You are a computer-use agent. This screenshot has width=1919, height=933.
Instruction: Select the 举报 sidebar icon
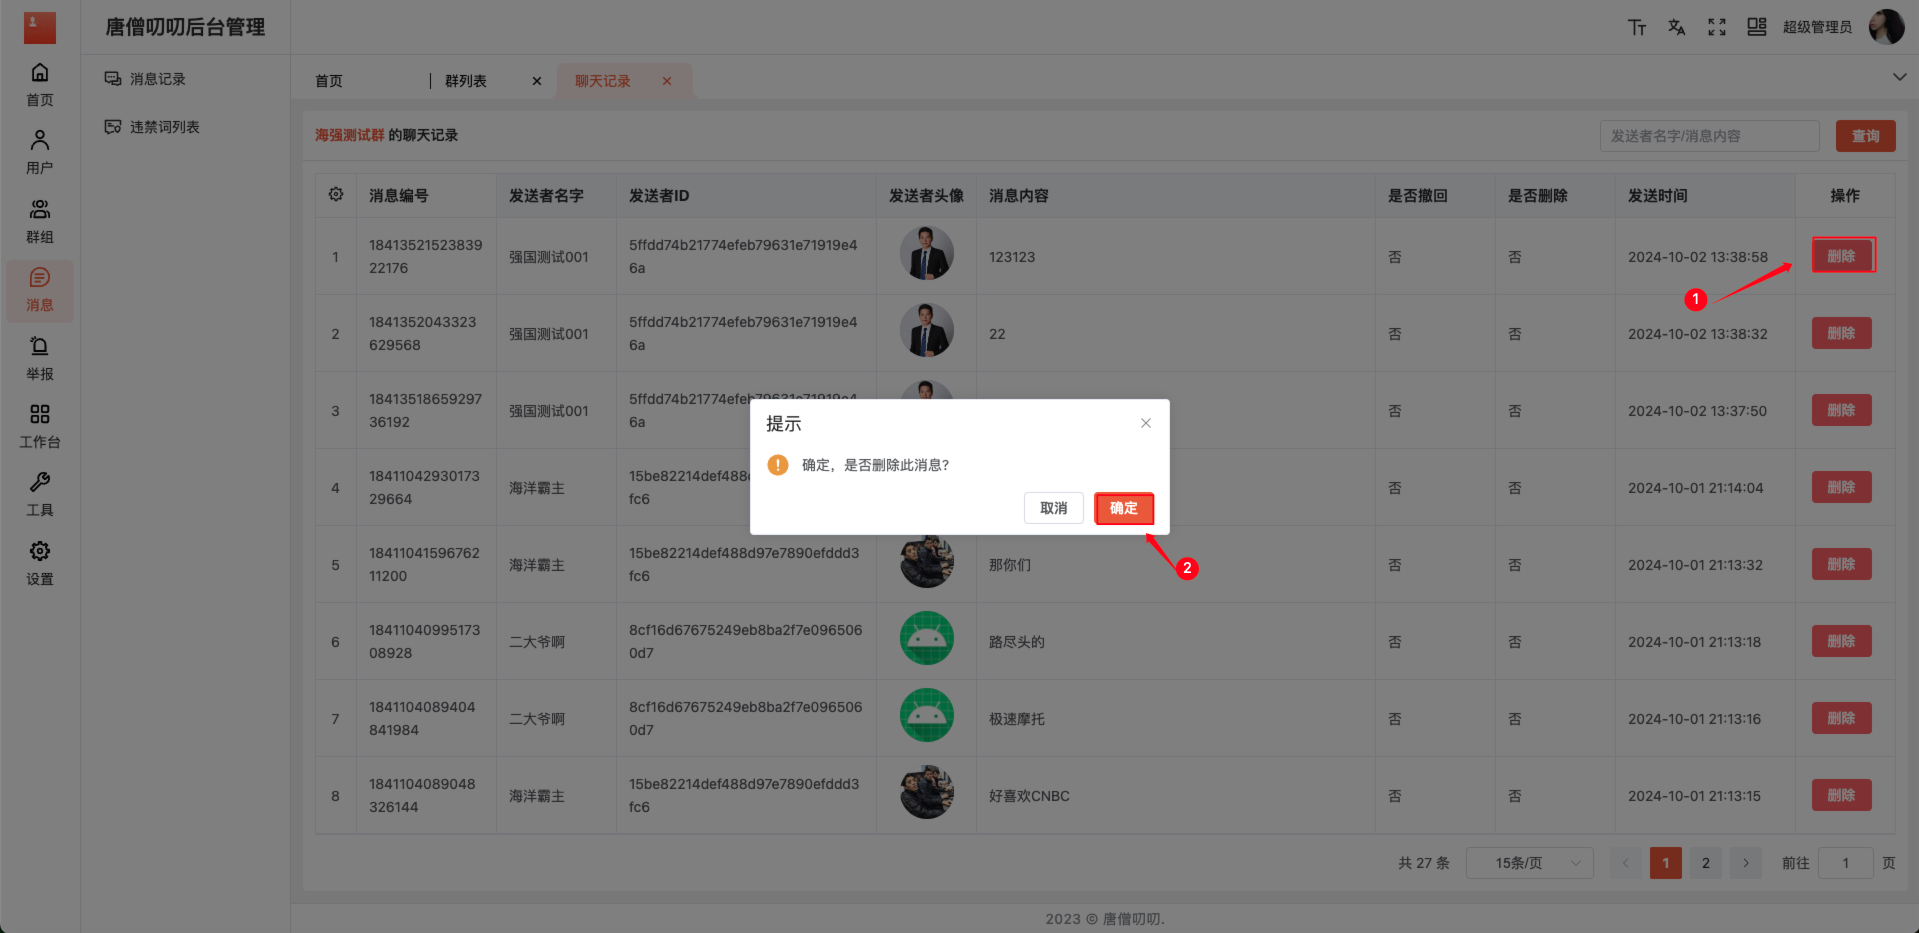click(39, 356)
